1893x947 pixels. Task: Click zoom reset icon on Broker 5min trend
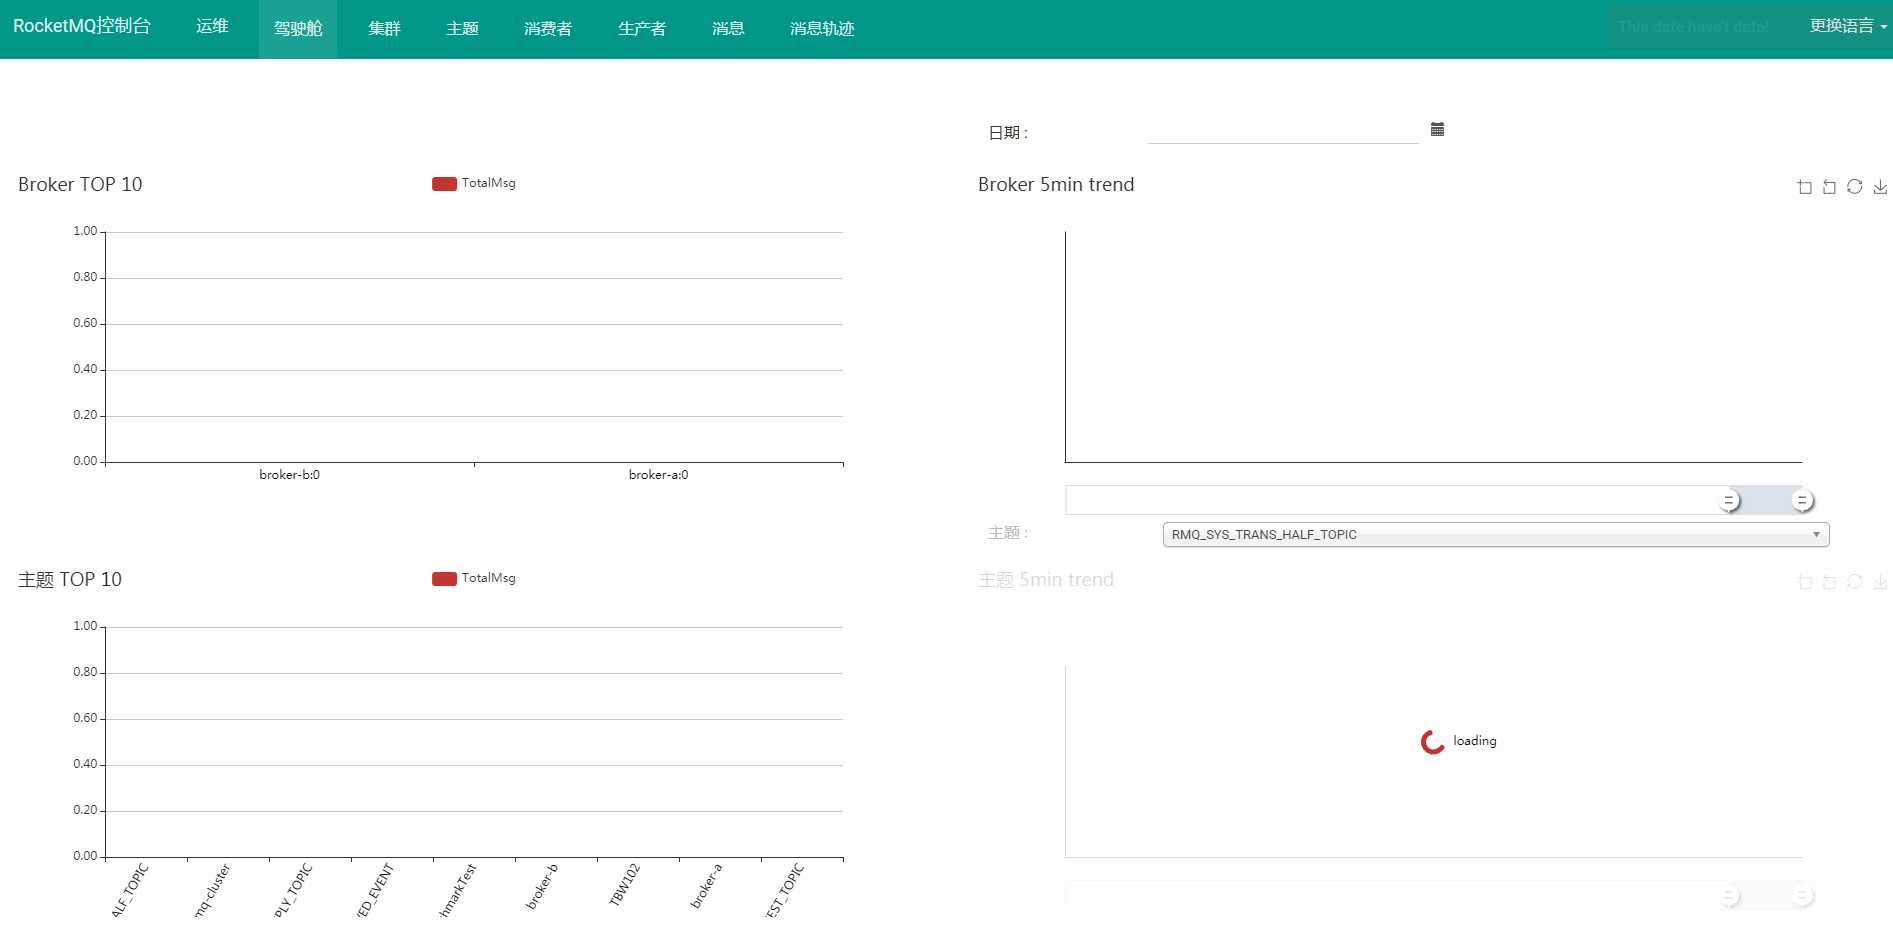pyautogui.click(x=1830, y=187)
